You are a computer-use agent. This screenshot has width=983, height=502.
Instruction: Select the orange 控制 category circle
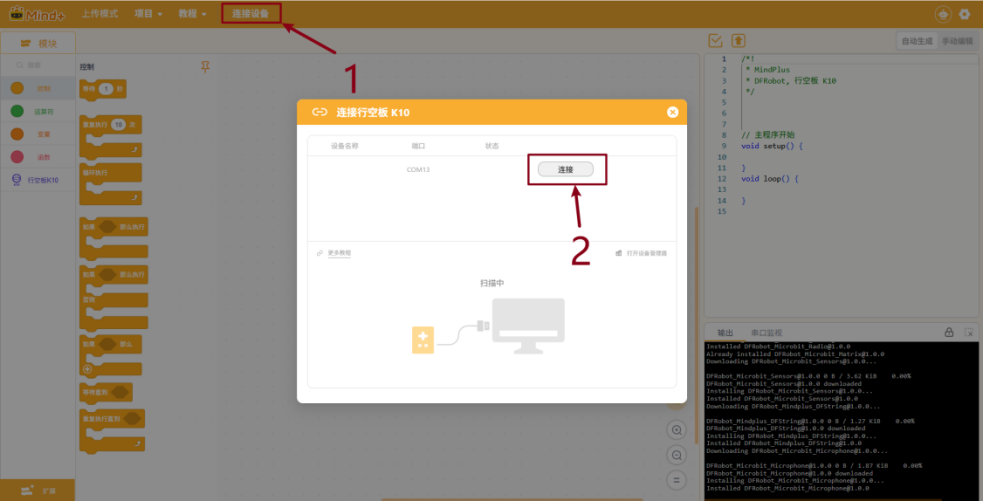18,88
